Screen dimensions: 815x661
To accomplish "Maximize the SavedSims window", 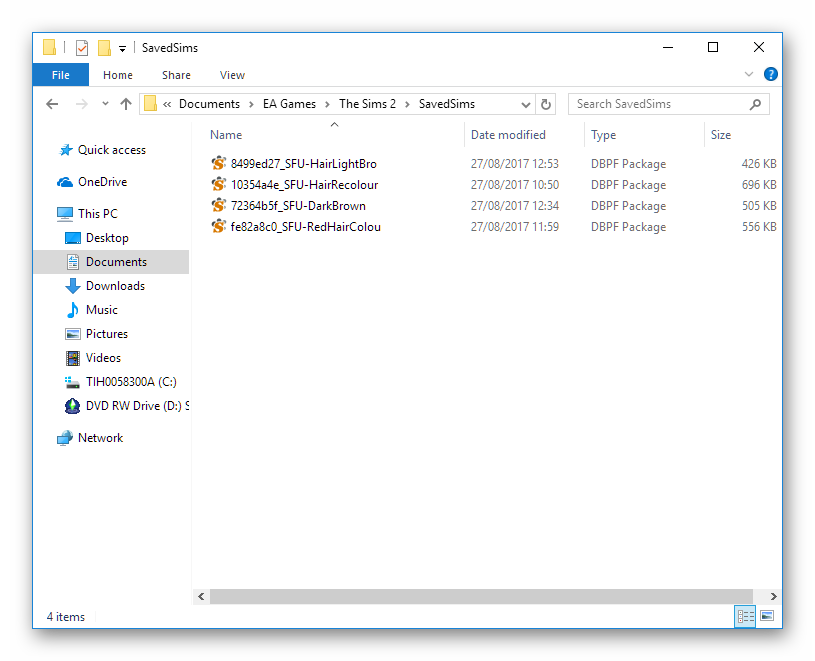I will tap(713, 48).
